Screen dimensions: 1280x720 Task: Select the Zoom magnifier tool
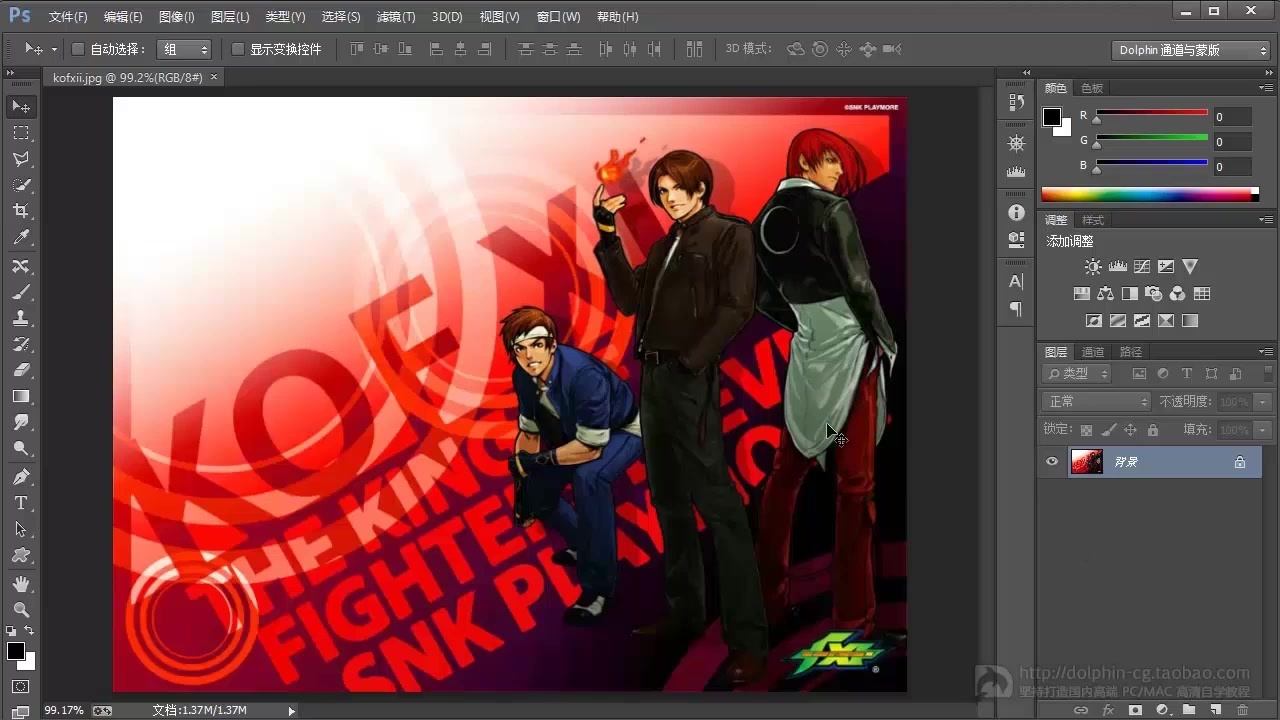[x=21, y=609]
